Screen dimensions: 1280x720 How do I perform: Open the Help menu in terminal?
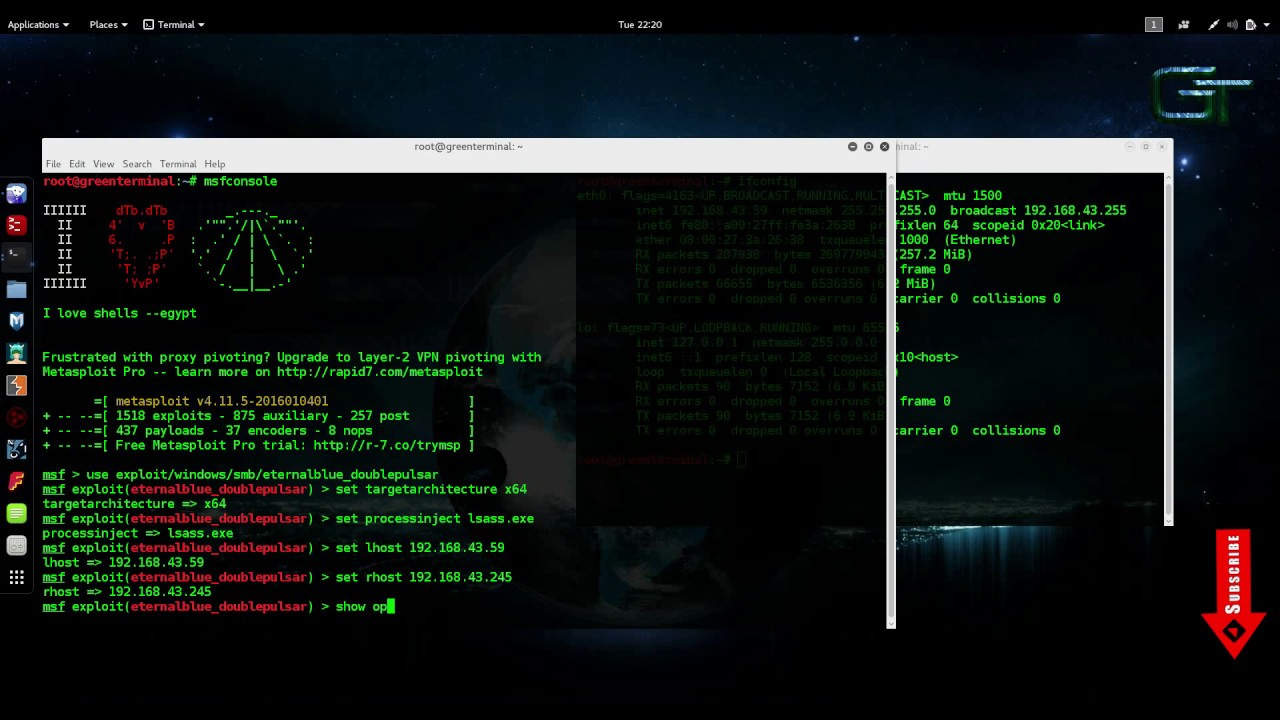(215, 164)
